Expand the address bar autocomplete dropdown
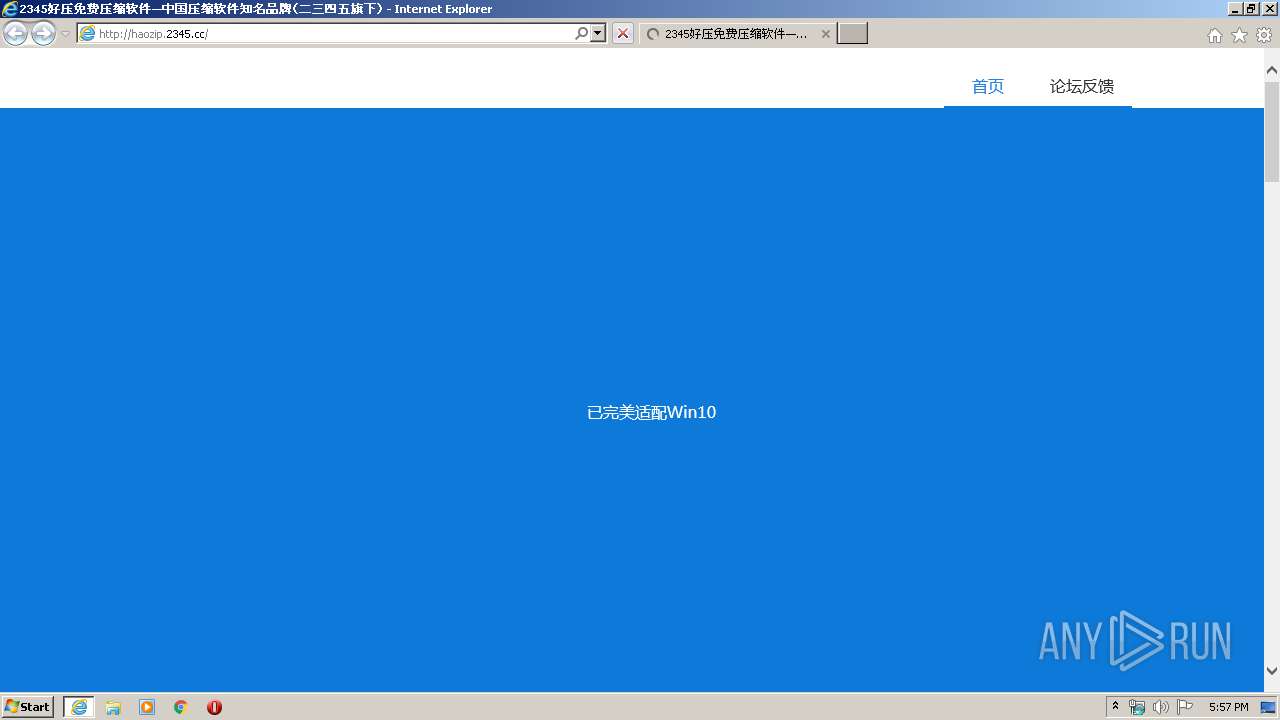This screenshot has width=1280, height=720. [x=598, y=33]
